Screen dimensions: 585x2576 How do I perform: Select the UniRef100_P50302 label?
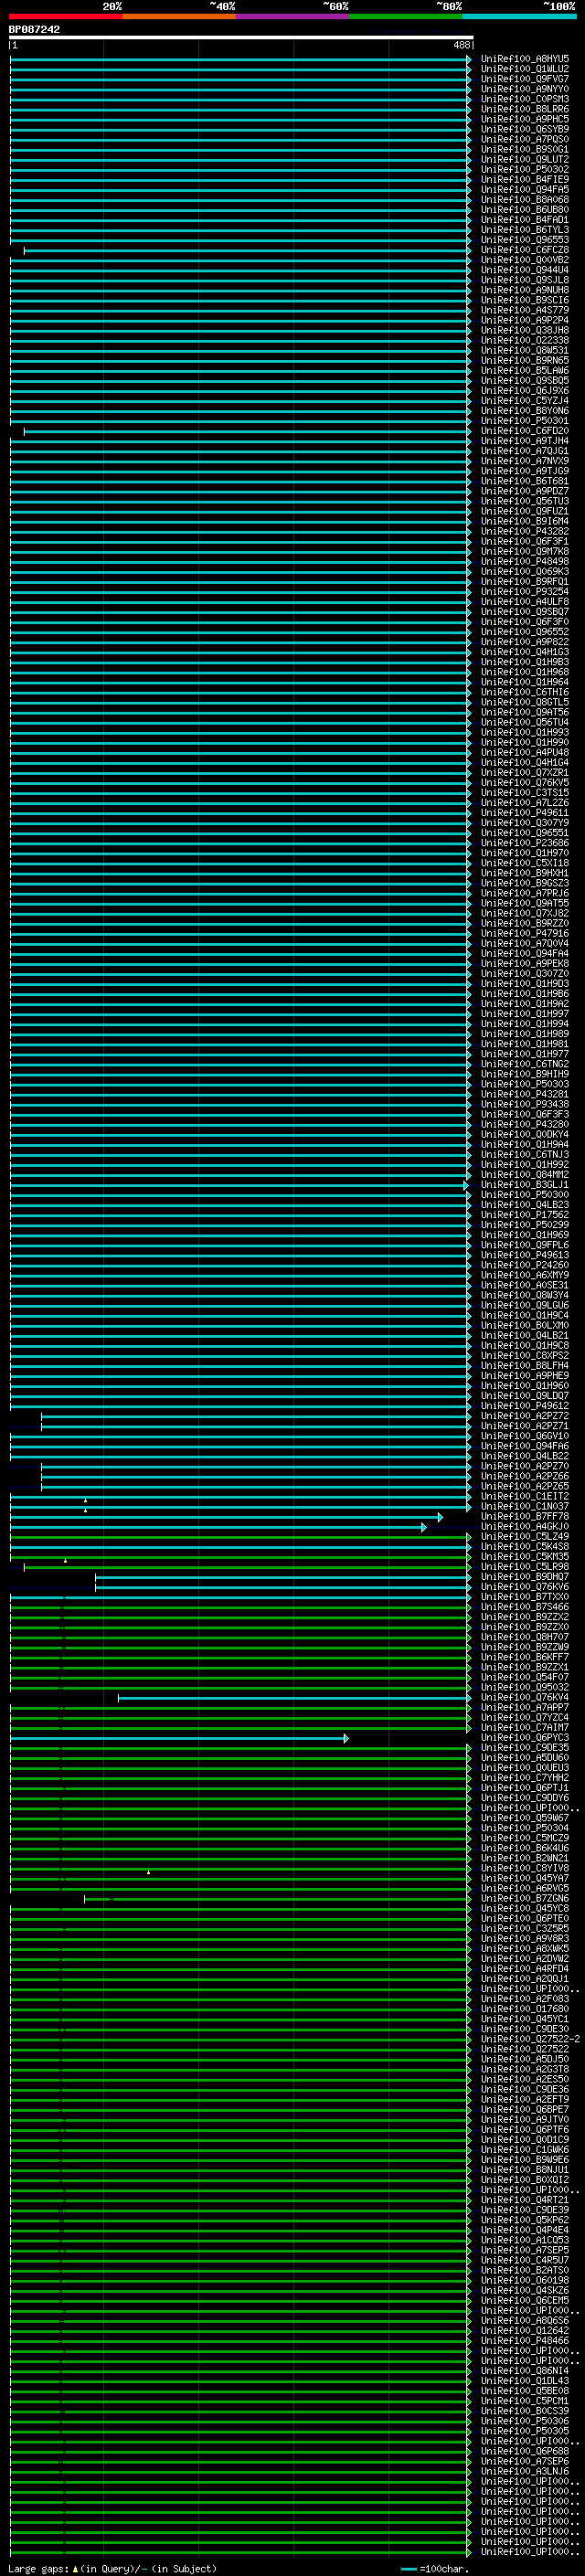(525, 169)
